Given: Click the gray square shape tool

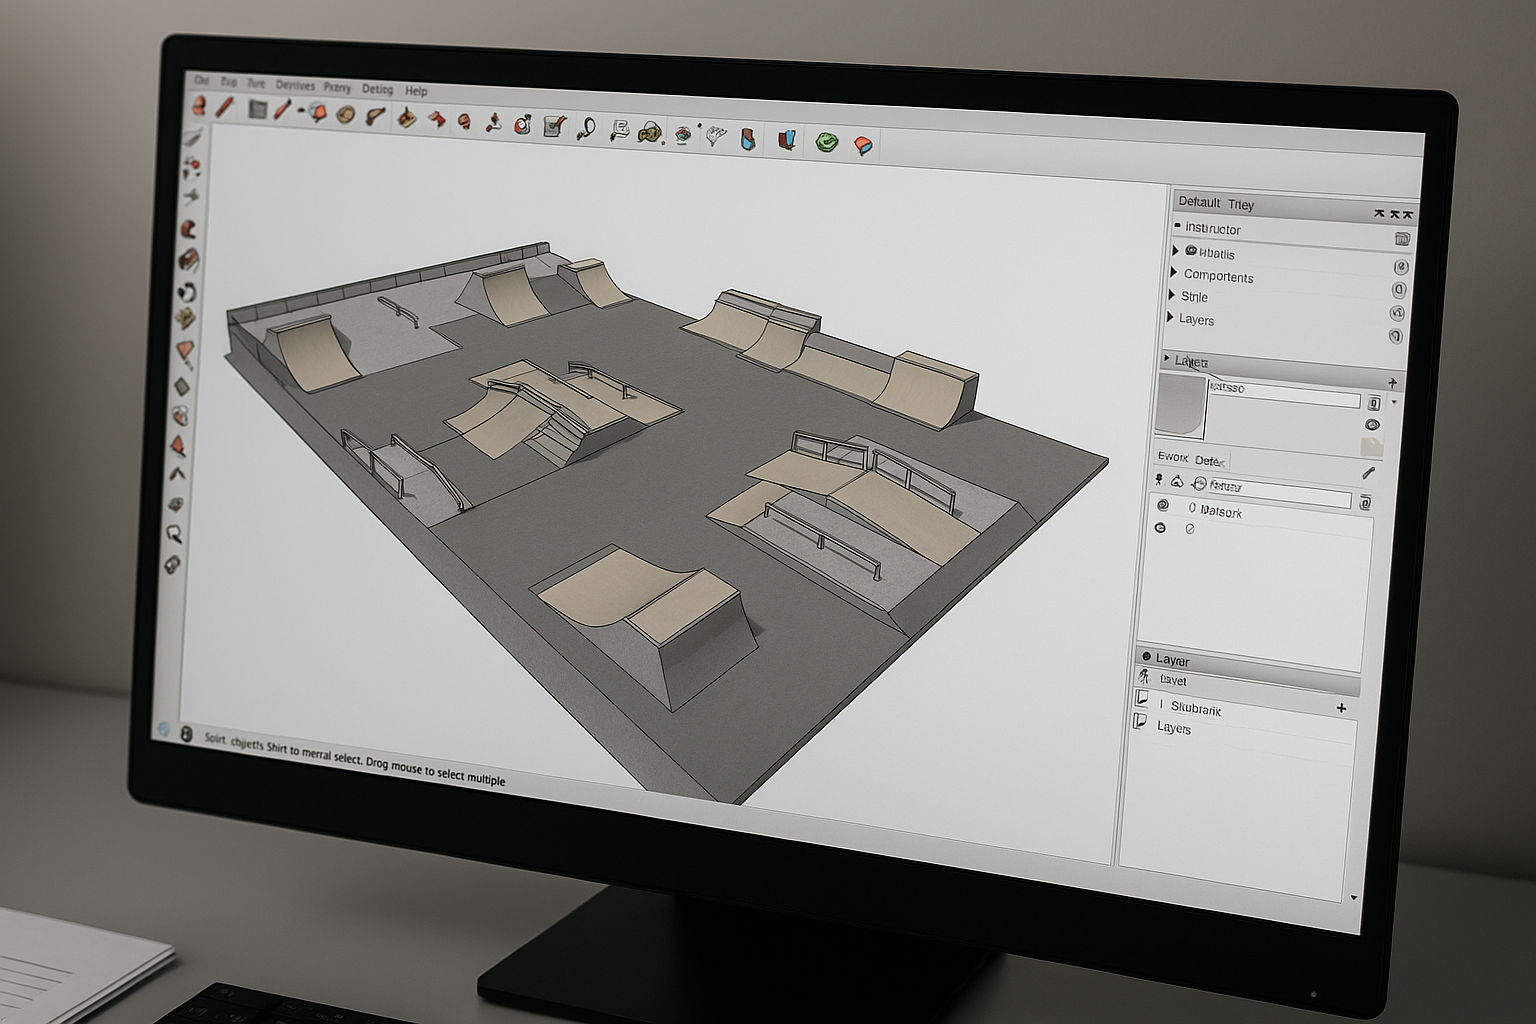Looking at the screenshot, I should tap(257, 109).
